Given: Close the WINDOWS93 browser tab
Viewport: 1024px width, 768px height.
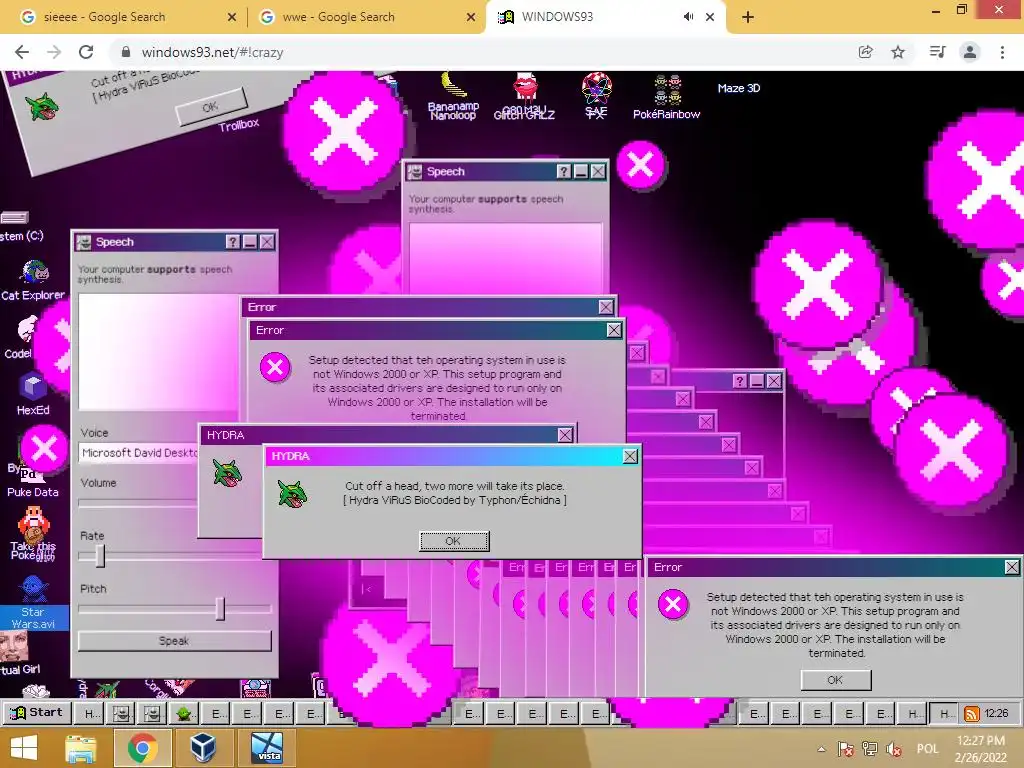Looking at the screenshot, I should pyautogui.click(x=710, y=17).
